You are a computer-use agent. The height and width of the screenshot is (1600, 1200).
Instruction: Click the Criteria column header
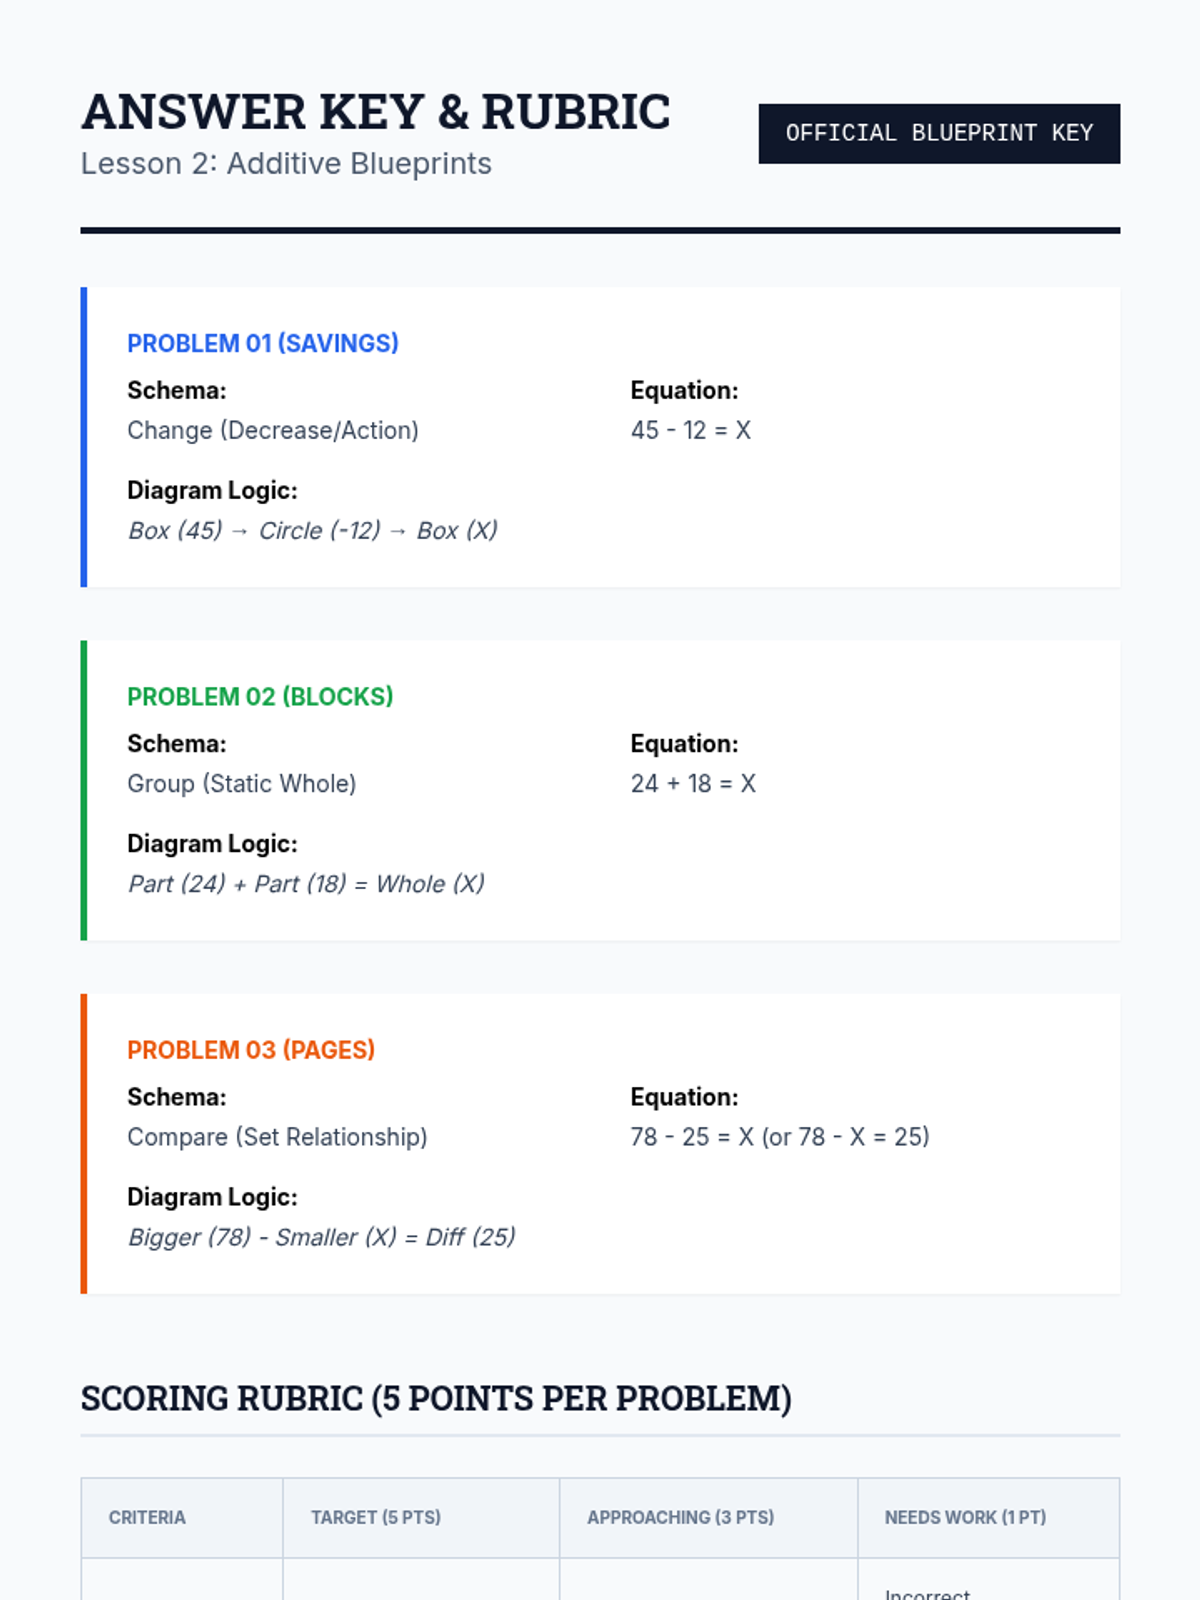(147, 1517)
